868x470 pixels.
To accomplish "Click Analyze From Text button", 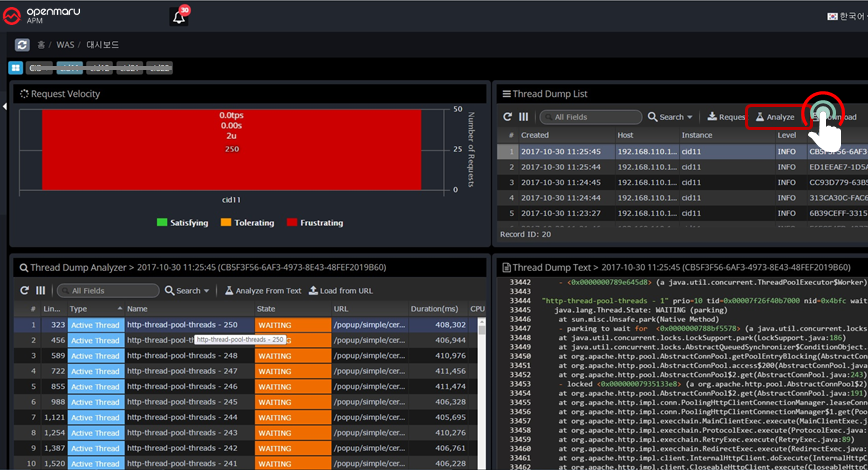I will tap(261, 290).
